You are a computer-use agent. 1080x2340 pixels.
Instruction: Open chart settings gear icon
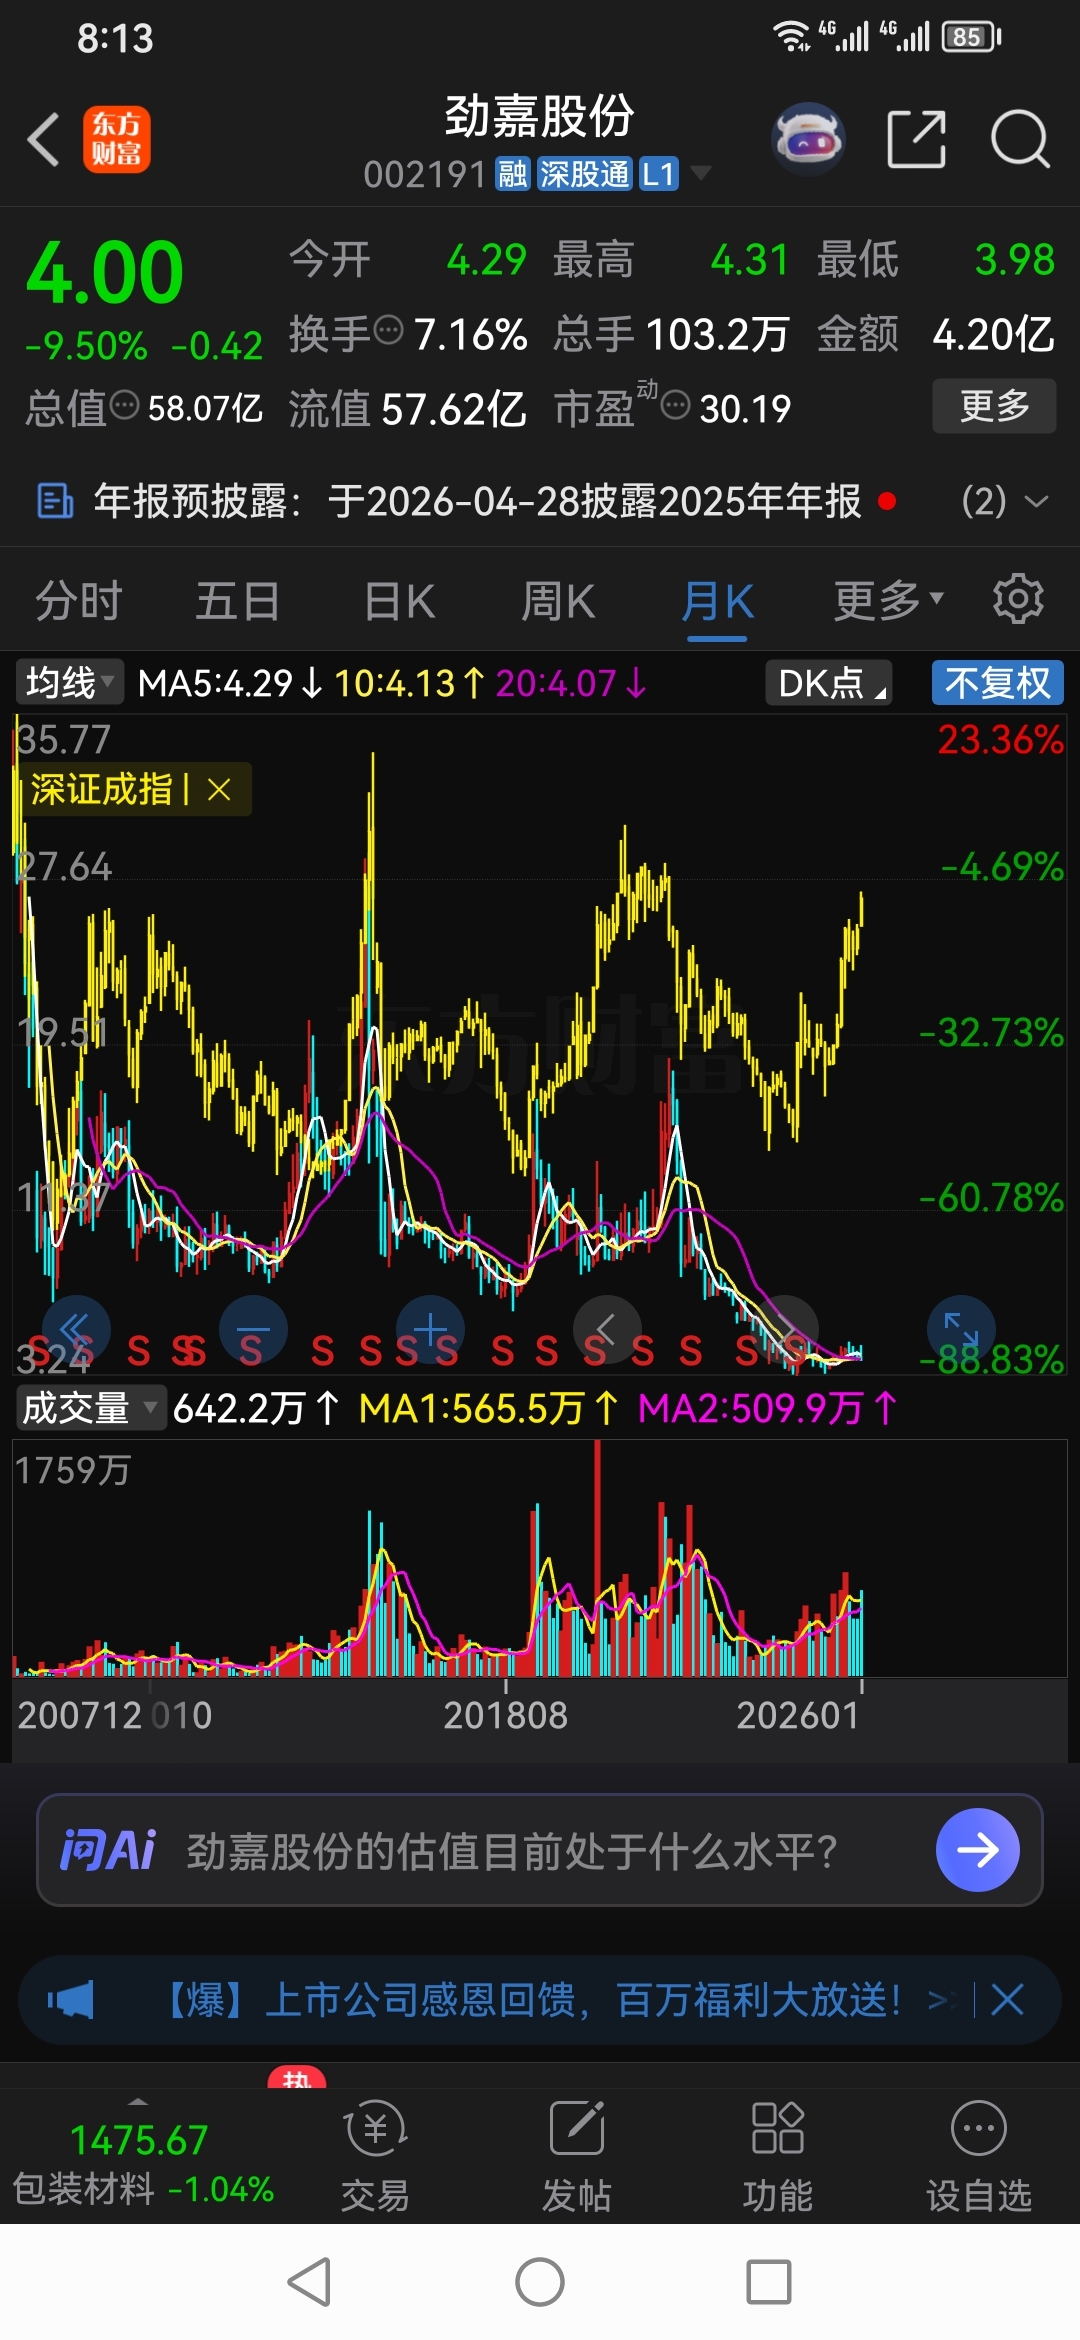pos(1018,599)
